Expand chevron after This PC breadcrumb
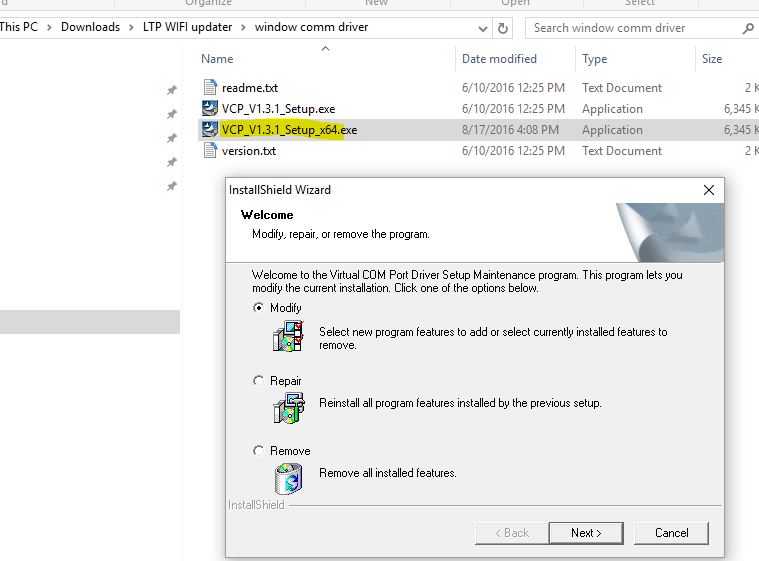The image size is (759, 561). point(49,28)
